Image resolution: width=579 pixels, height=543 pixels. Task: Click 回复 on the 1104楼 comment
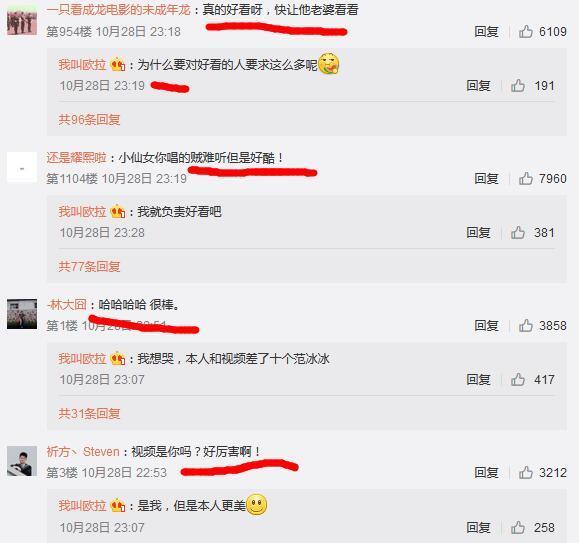click(486, 179)
